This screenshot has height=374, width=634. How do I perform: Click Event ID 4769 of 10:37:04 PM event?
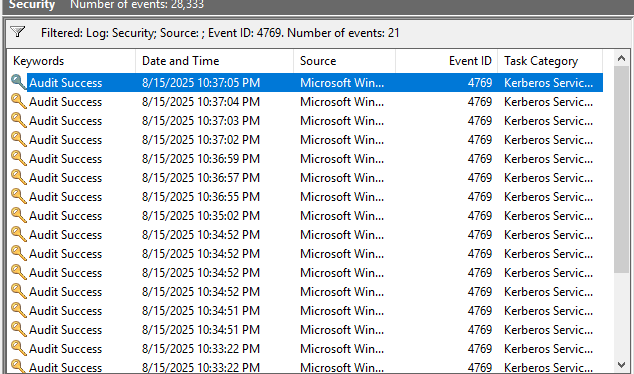point(480,102)
